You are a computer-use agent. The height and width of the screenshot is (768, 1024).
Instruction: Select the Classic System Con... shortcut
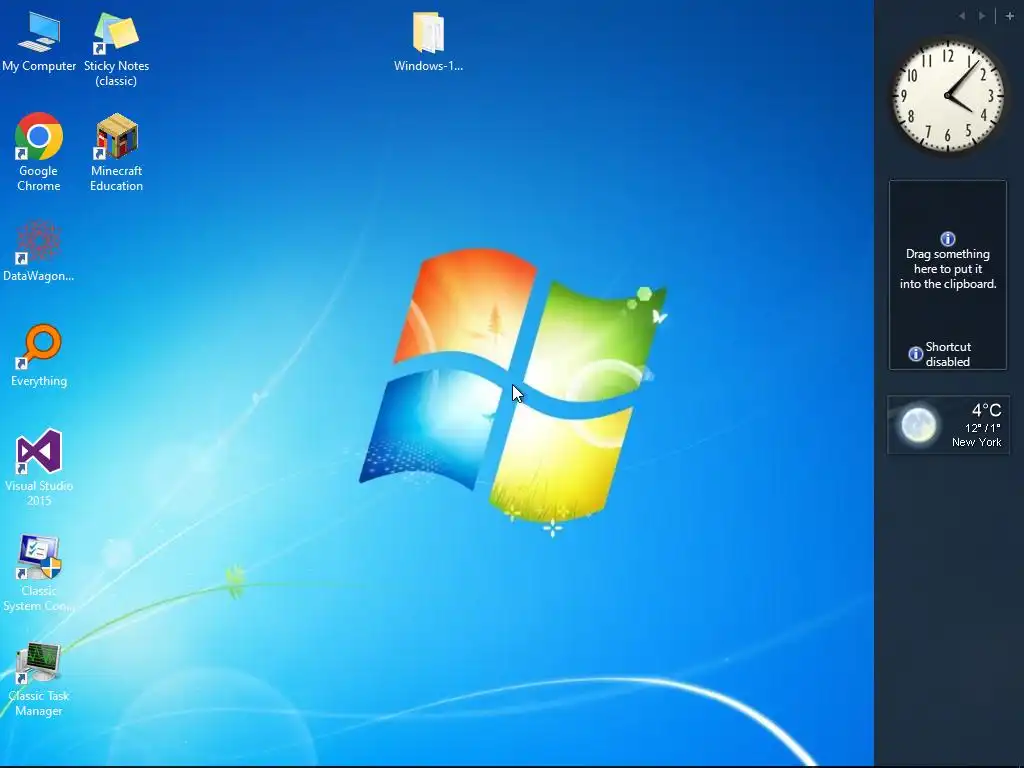click(39, 573)
